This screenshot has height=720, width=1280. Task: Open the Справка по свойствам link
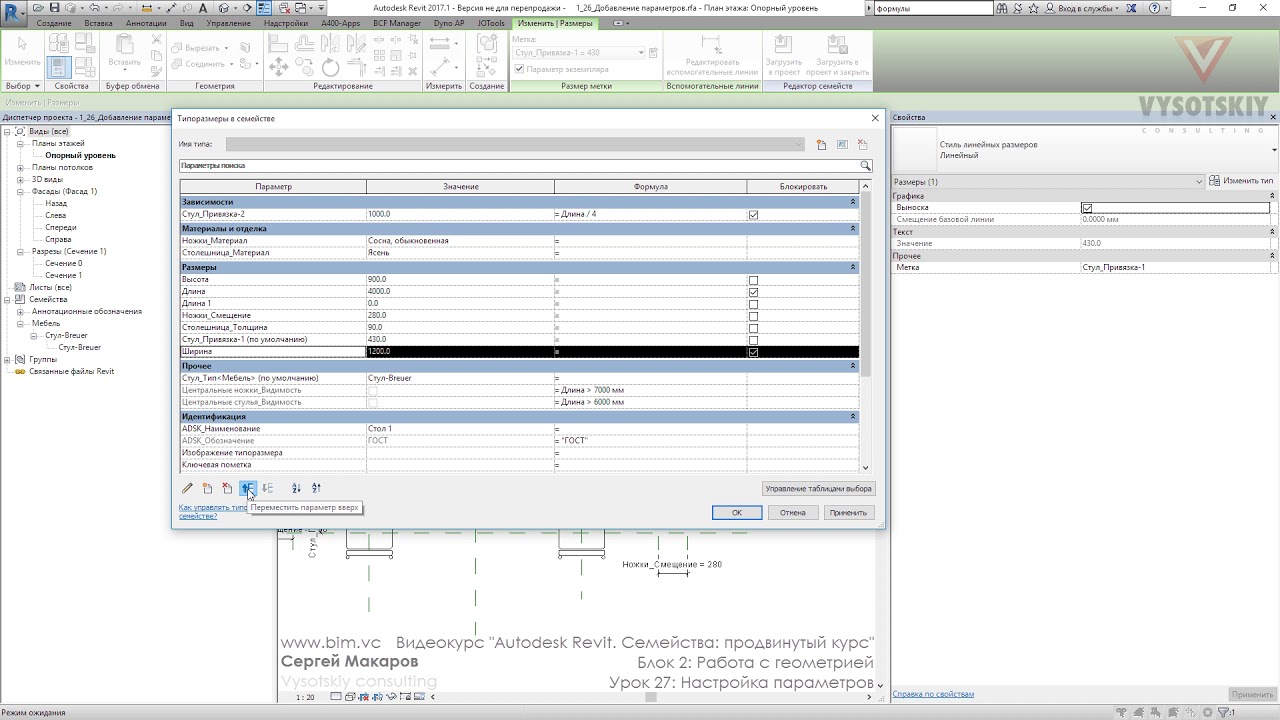point(933,694)
